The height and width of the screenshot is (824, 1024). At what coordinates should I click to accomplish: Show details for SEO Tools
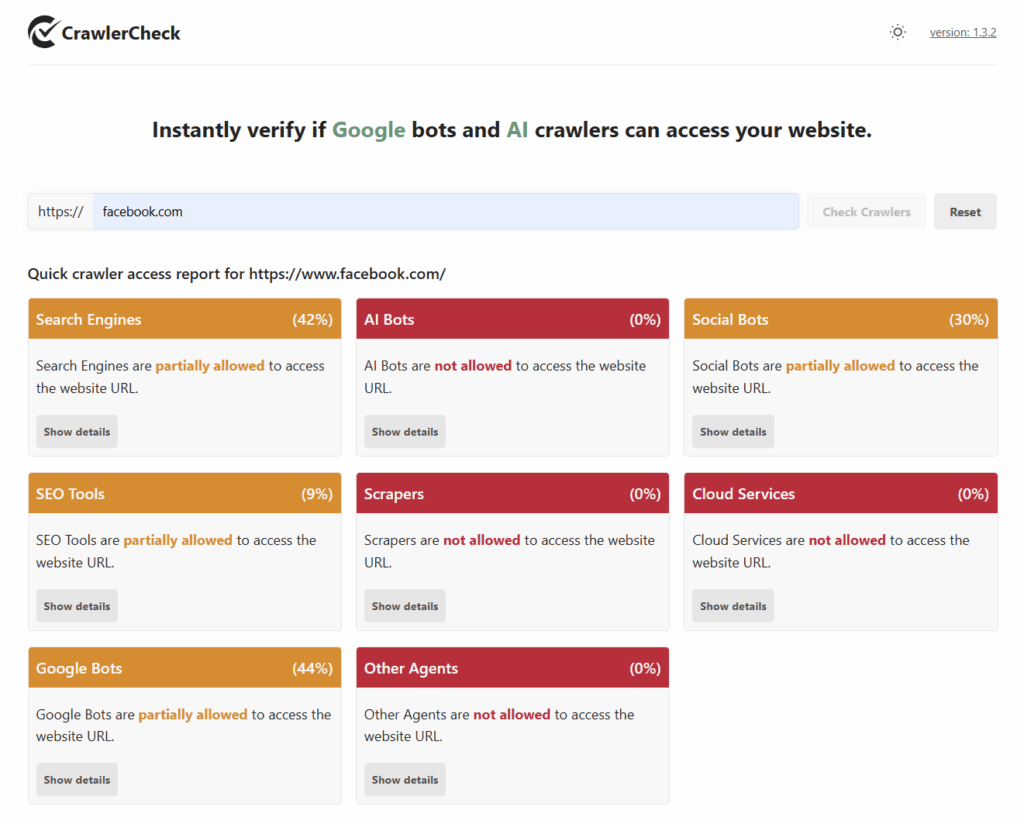(x=77, y=606)
